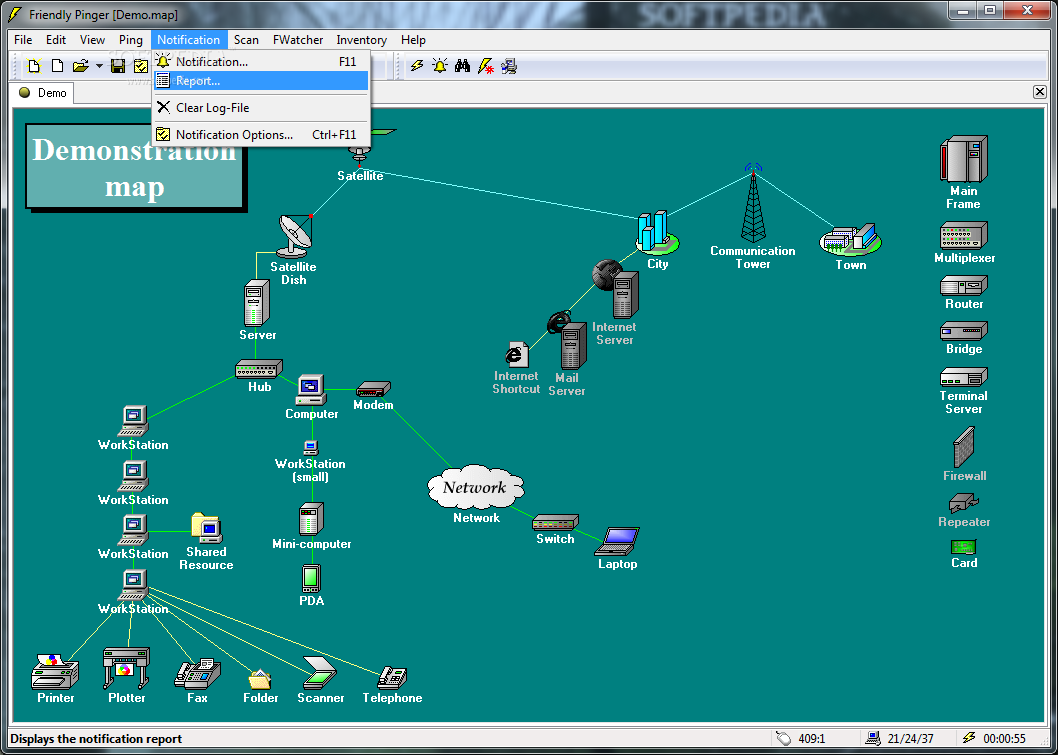The width and height of the screenshot is (1058, 755).
Task: Select the Communication Tower icon
Action: (753, 203)
